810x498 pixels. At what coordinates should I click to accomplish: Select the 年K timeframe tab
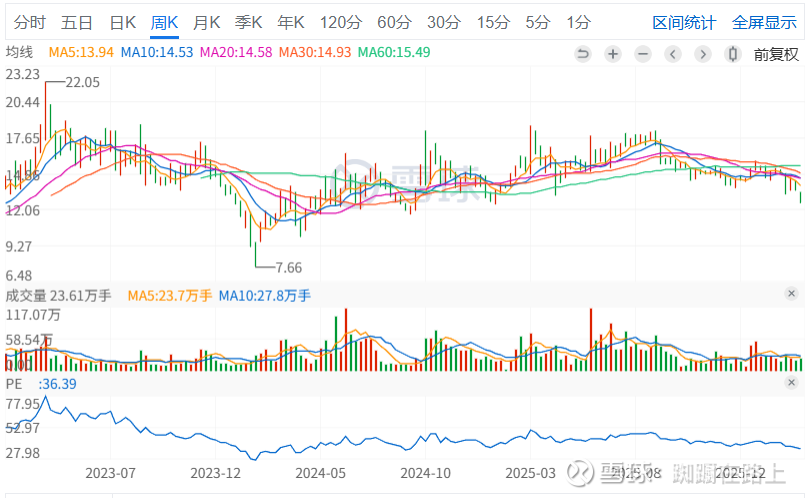(x=291, y=22)
